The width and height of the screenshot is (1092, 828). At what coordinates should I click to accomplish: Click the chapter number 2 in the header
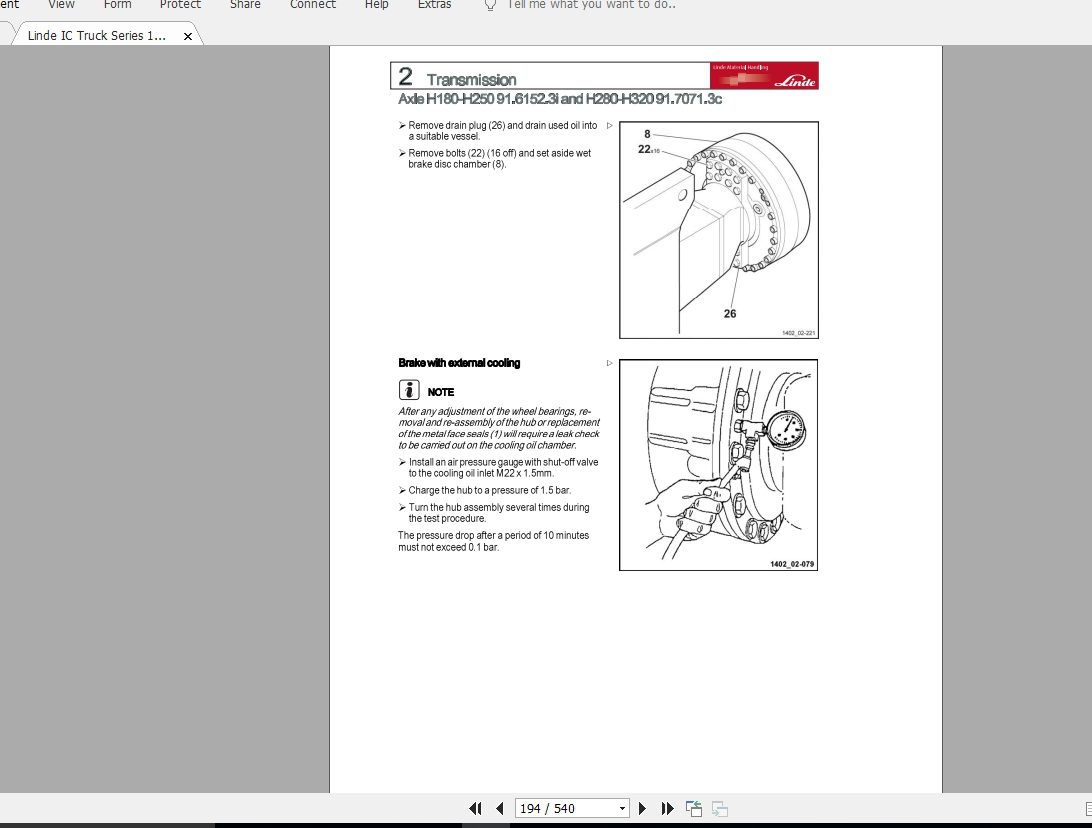(405, 76)
